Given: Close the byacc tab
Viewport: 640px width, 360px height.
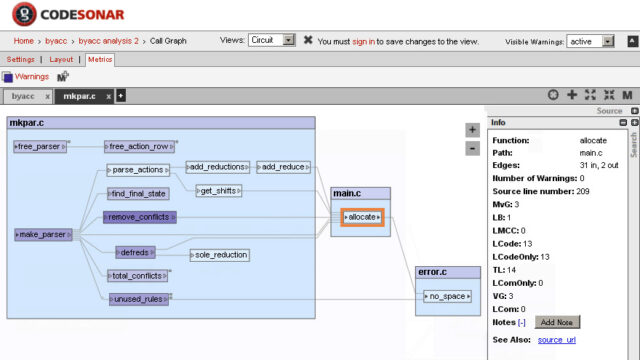Looking at the screenshot, I should tap(48, 97).
